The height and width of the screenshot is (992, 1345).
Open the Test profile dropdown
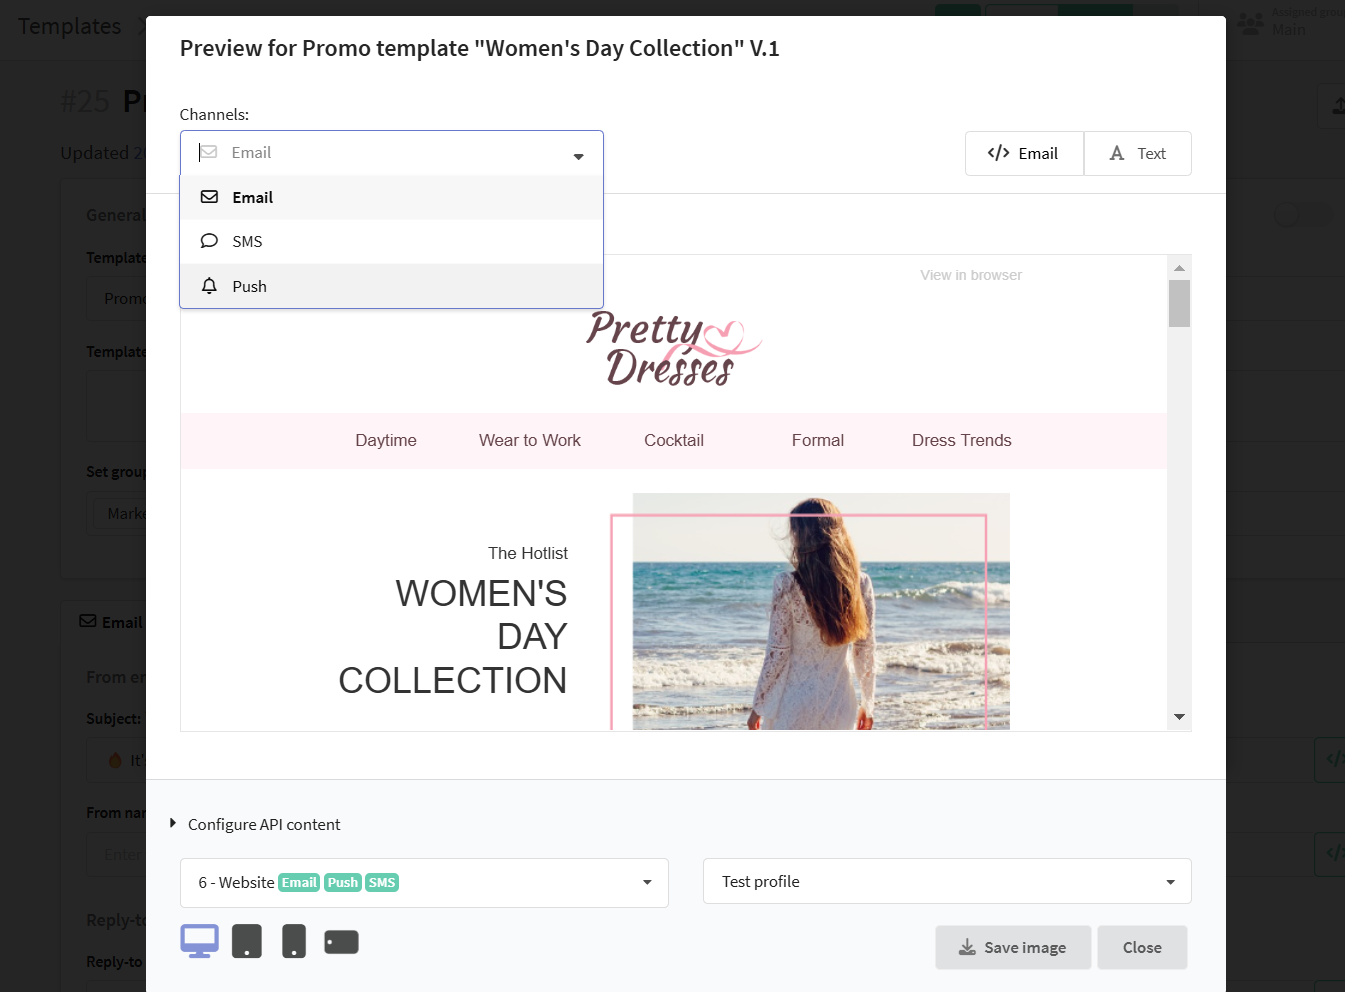pyautogui.click(x=947, y=881)
